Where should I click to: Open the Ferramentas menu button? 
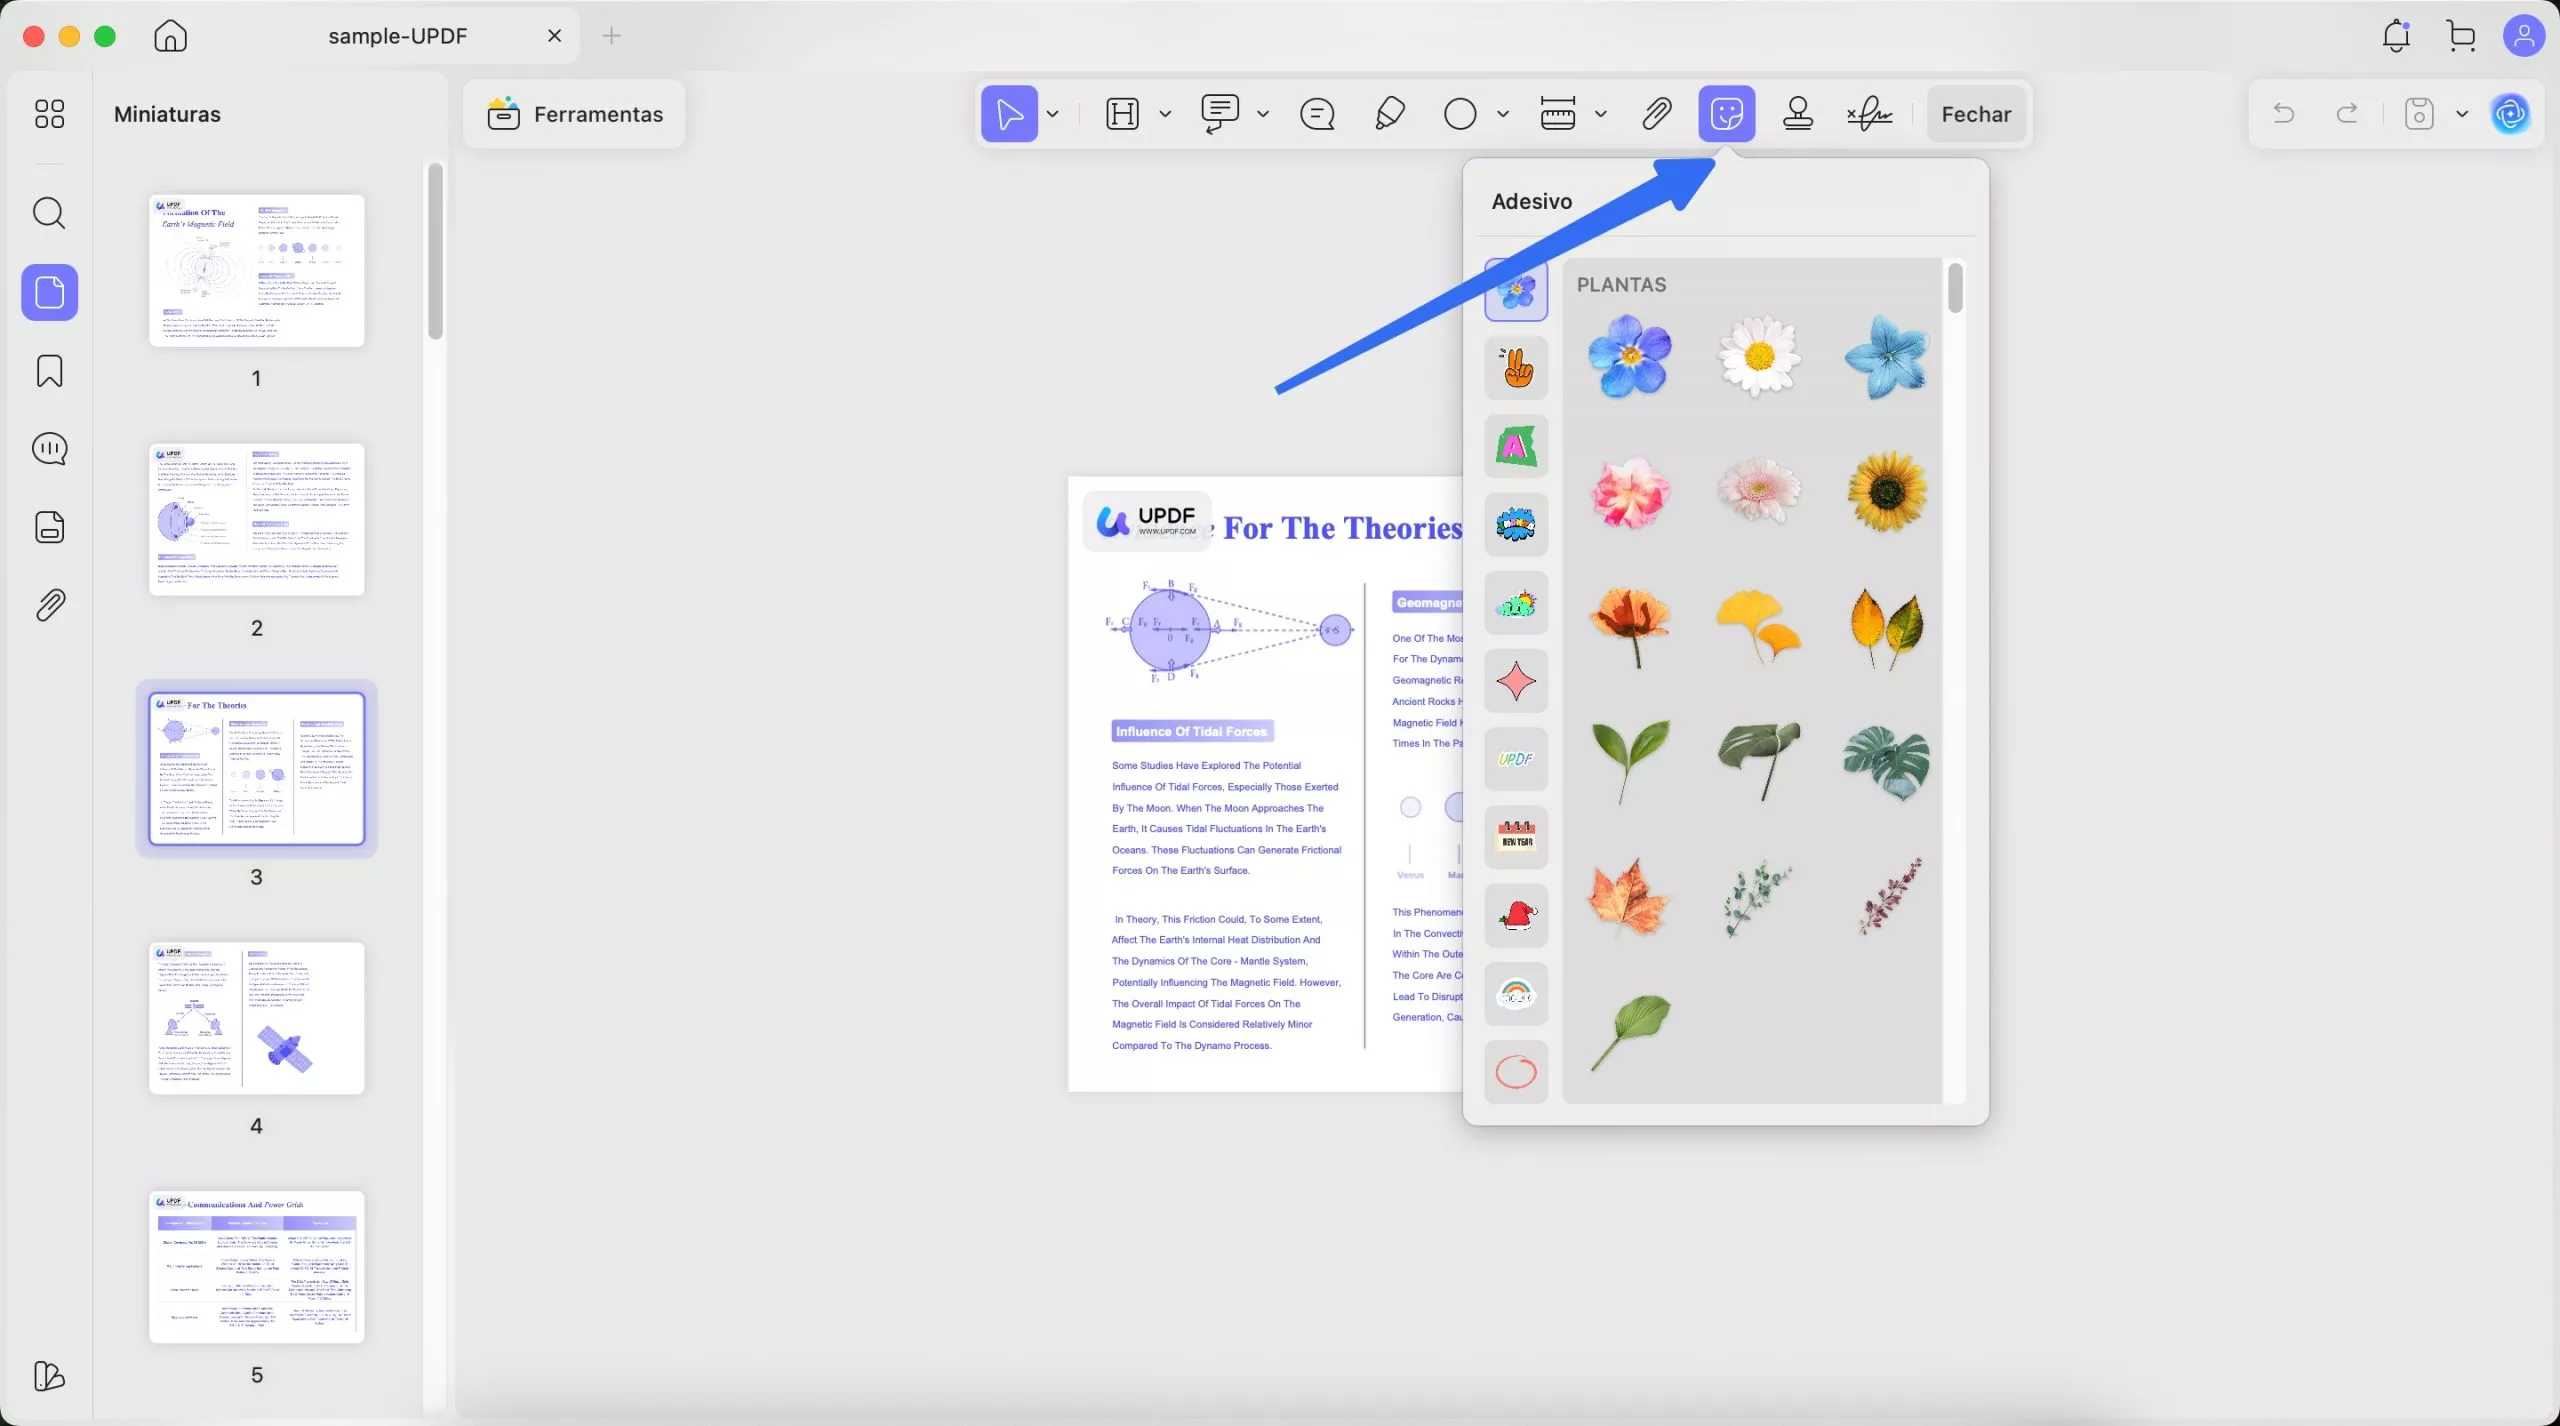tap(575, 114)
